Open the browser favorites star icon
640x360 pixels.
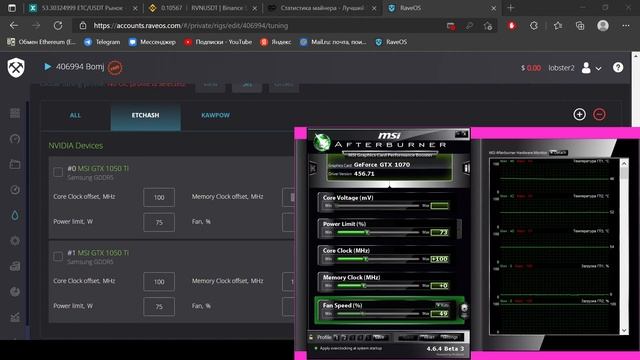[558, 26]
